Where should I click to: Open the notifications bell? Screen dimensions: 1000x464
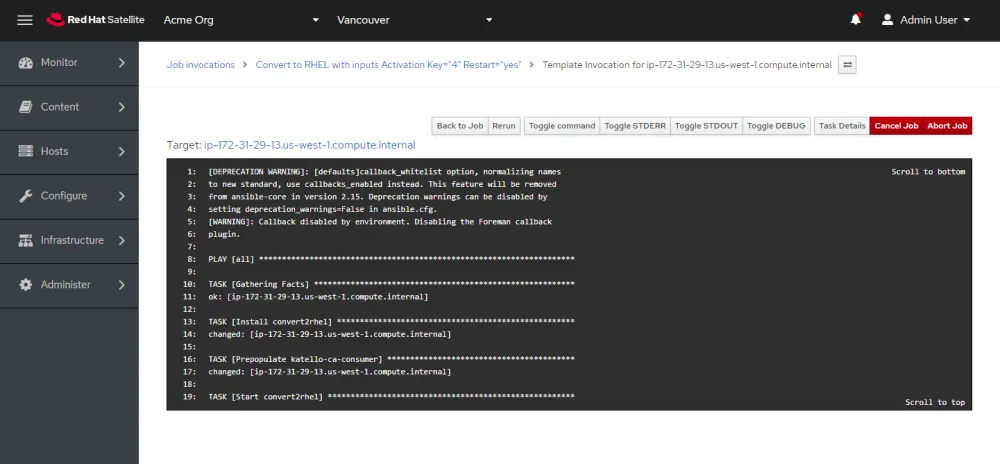coord(856,20)
